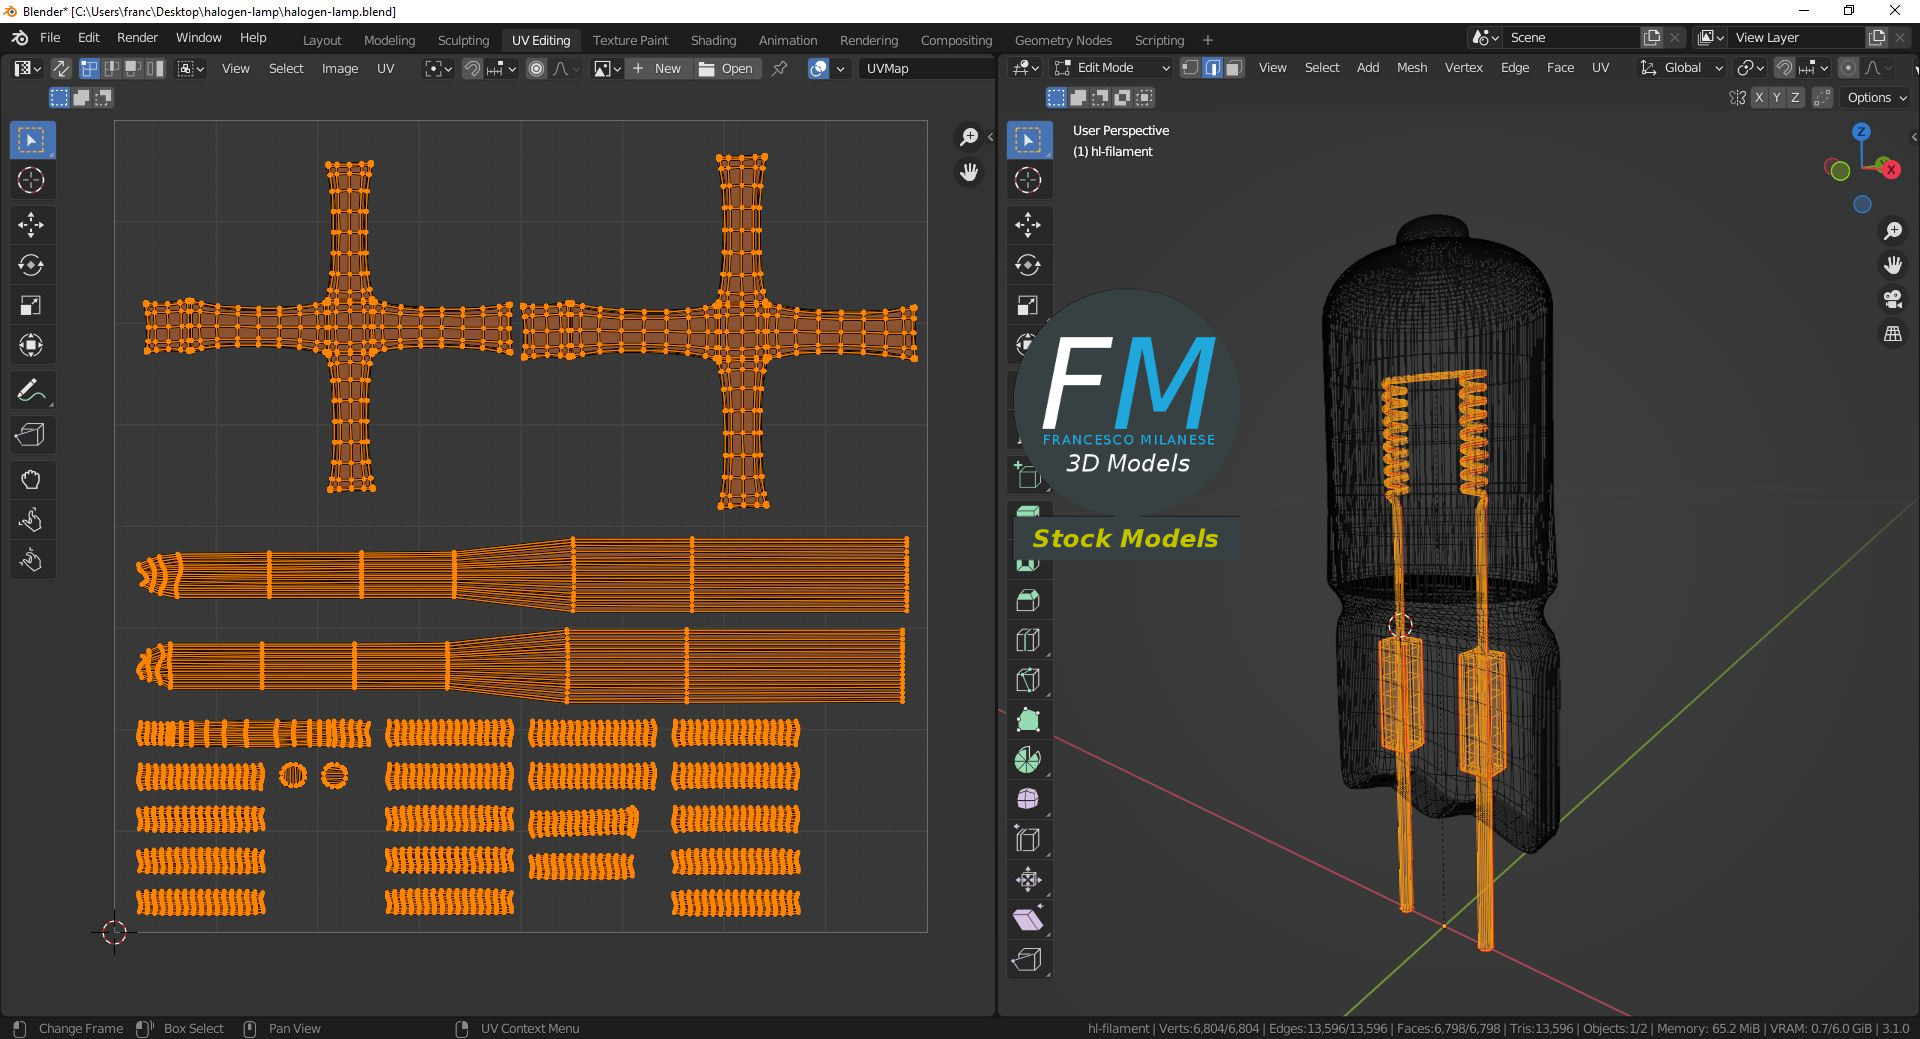Click the camera view icon
The height and width of the screenshot is (1039, 1920).
coord(1892,299)
